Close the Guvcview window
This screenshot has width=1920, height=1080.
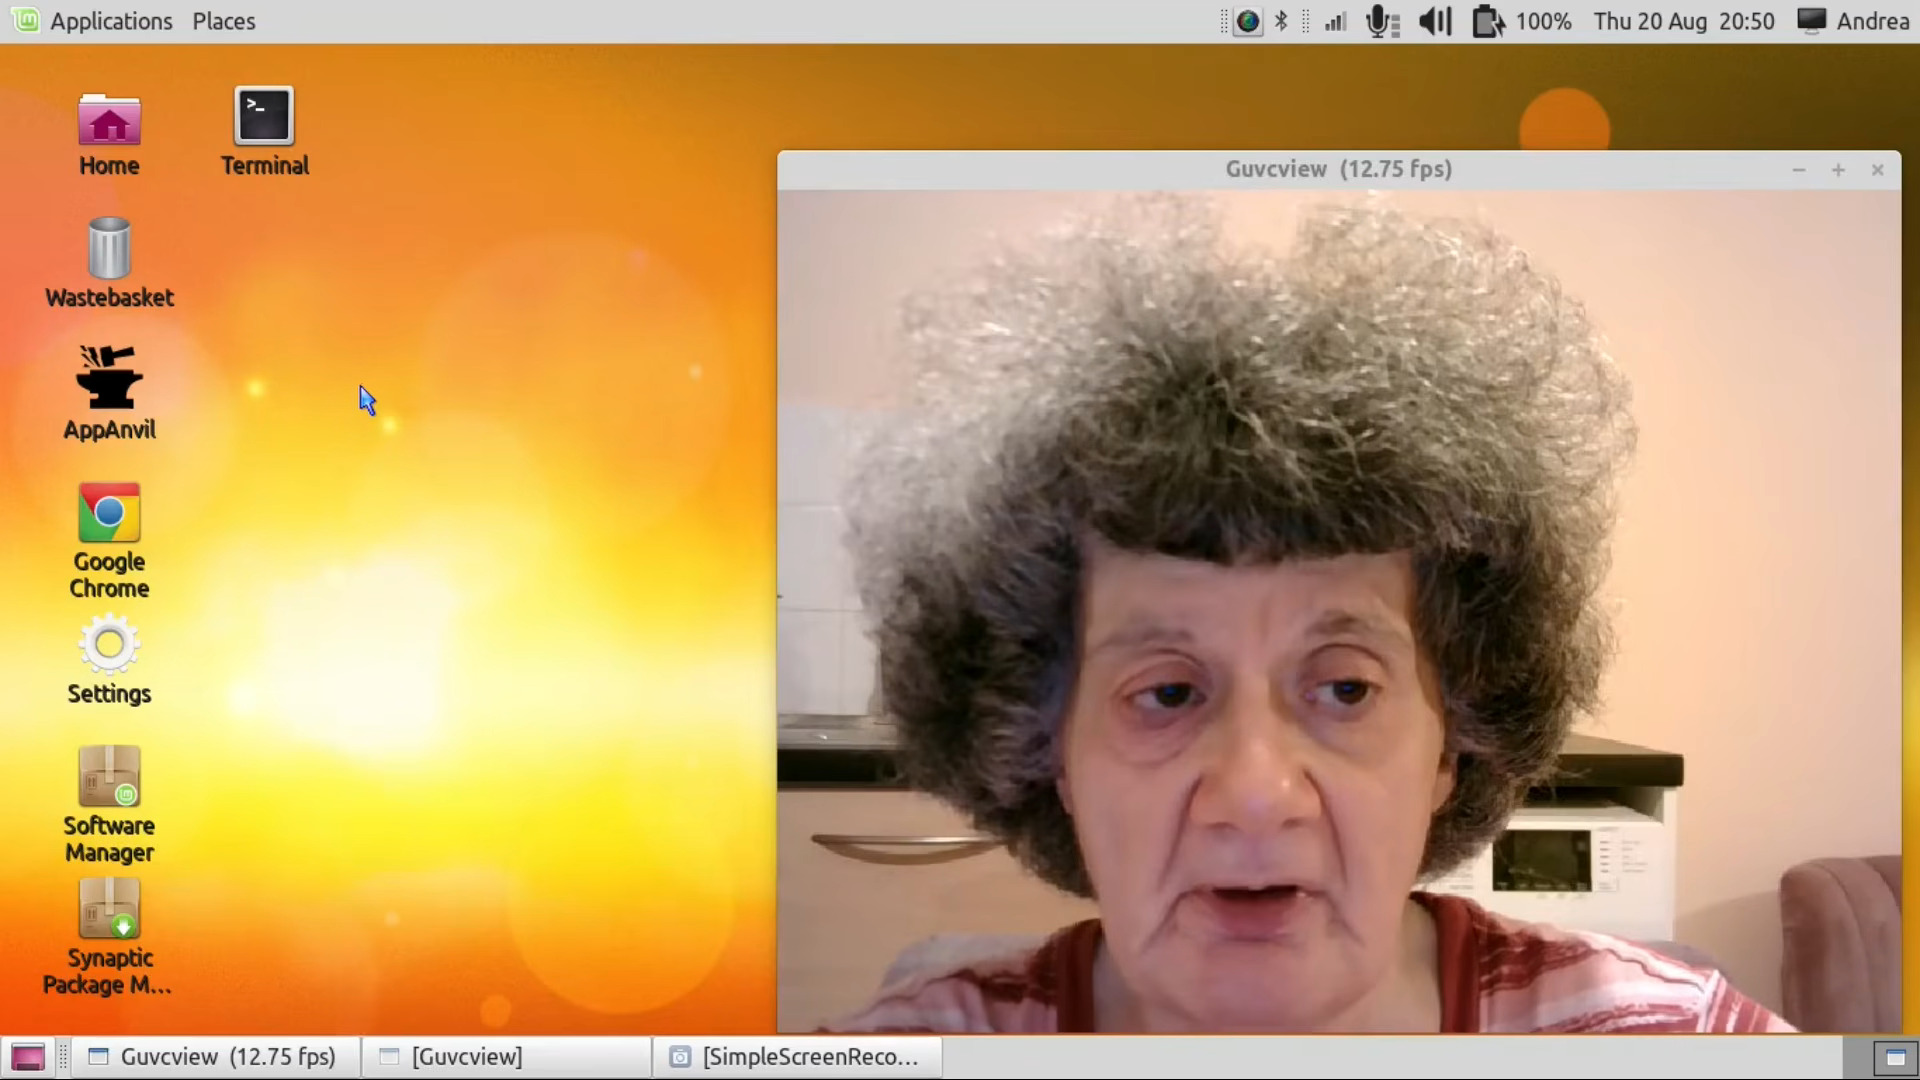pos(1877,170)
